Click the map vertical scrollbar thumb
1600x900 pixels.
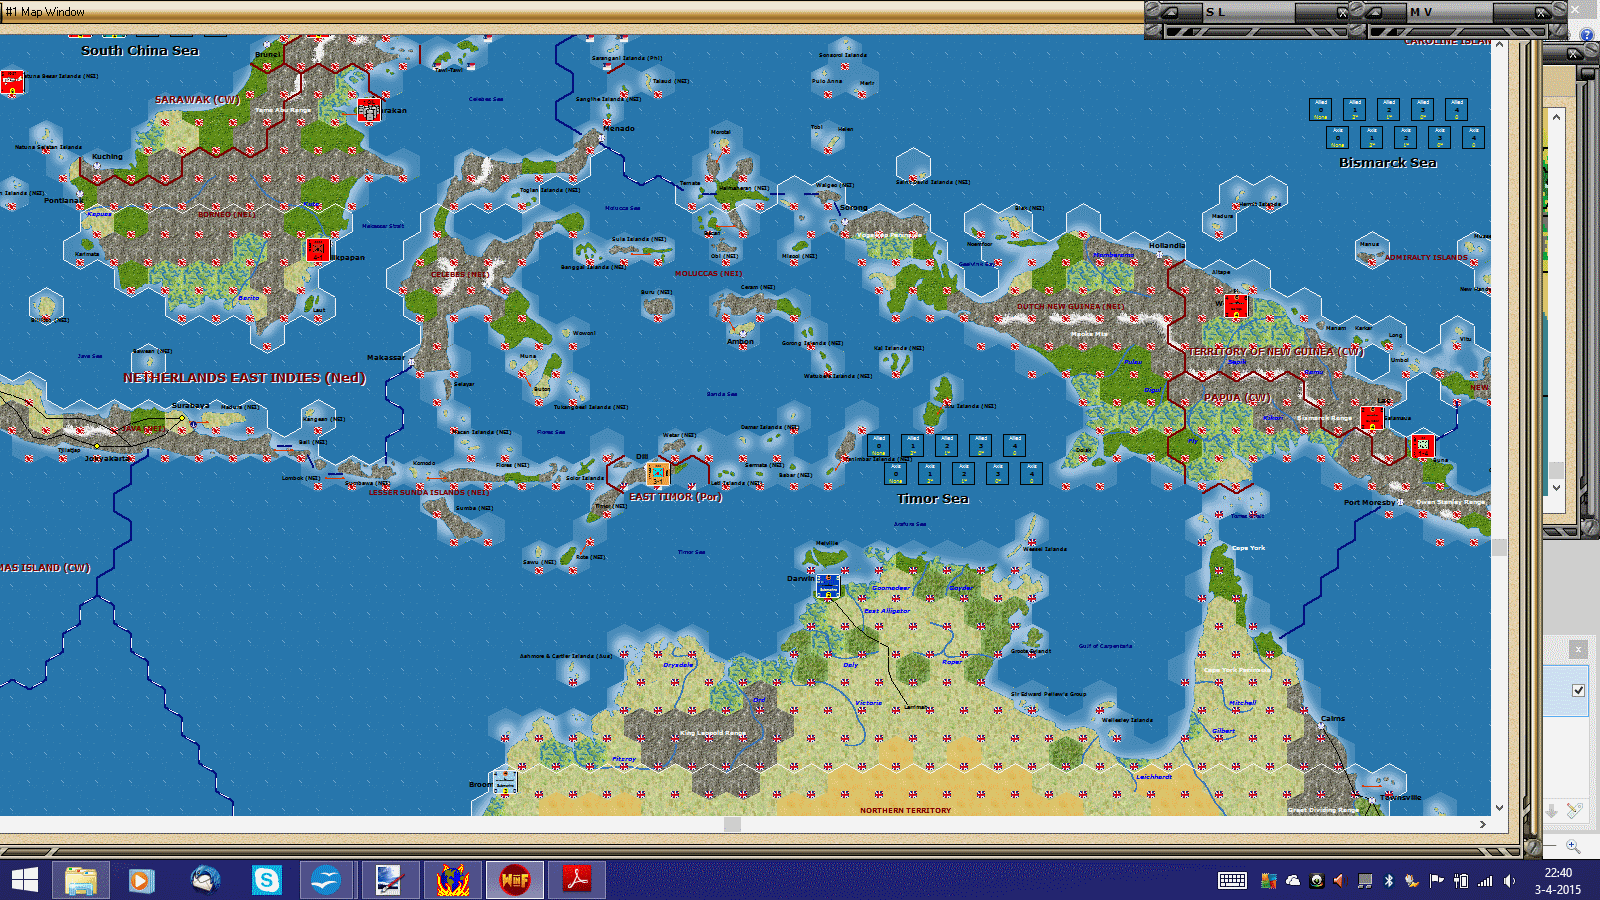click(x=1499, y=547)
